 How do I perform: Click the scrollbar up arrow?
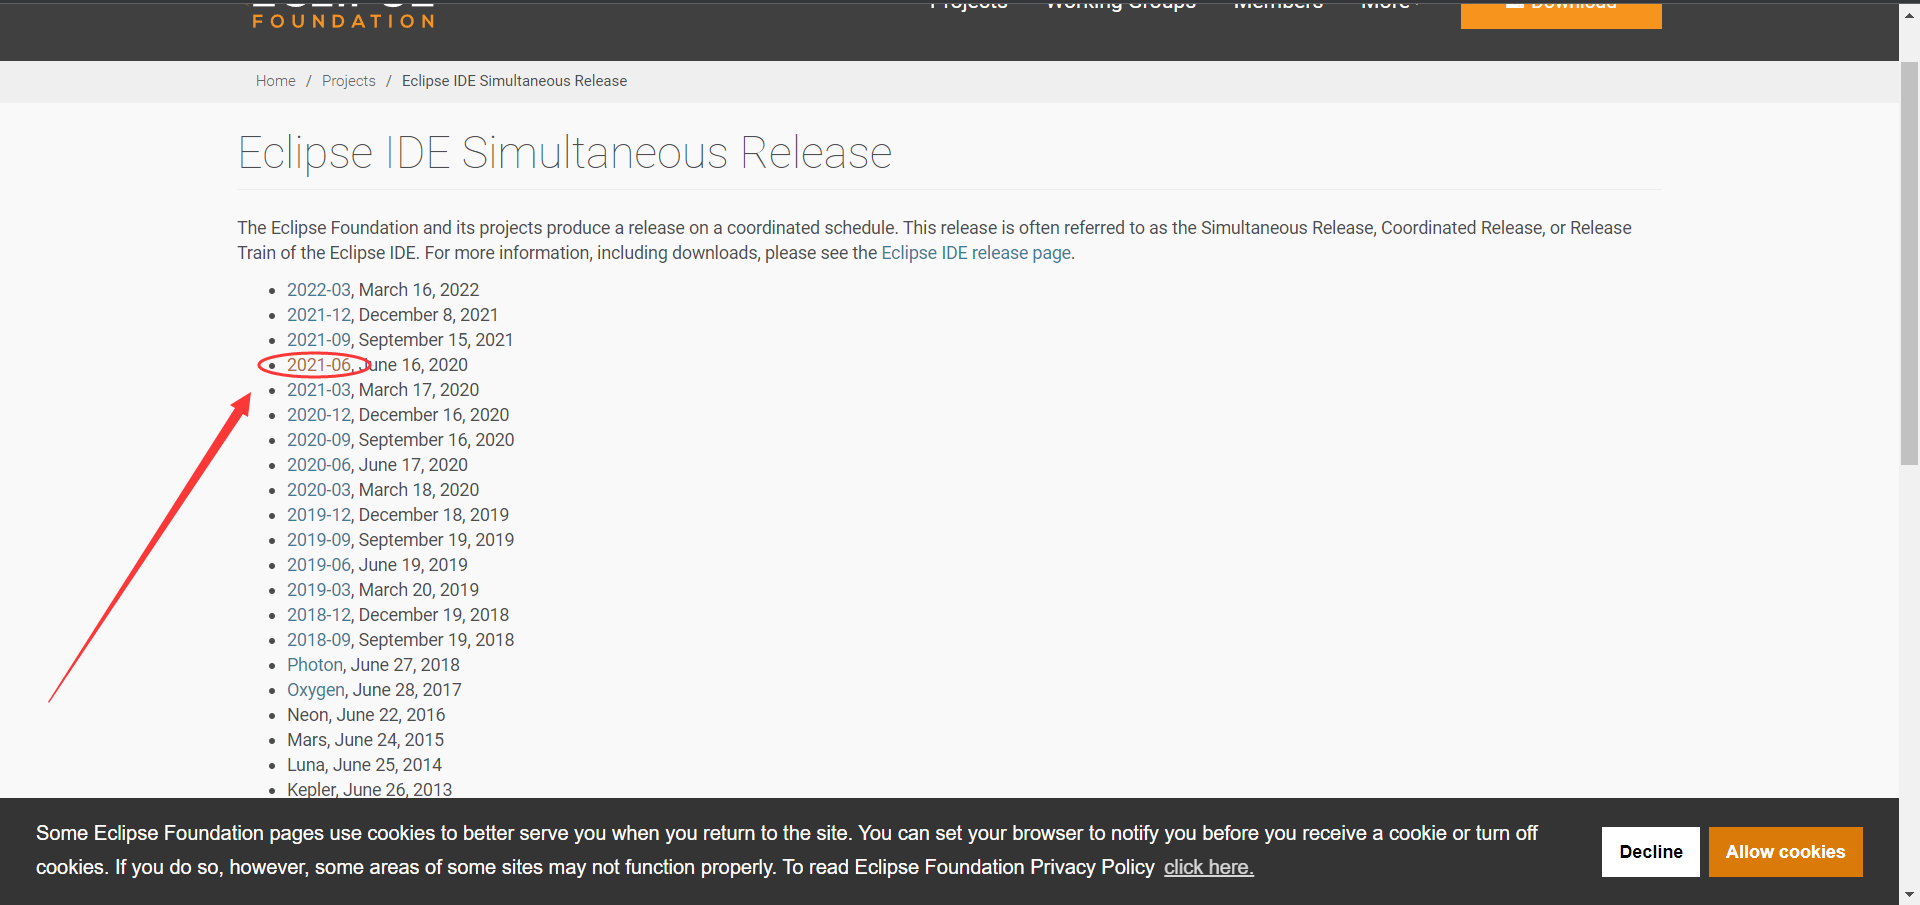1909,17
